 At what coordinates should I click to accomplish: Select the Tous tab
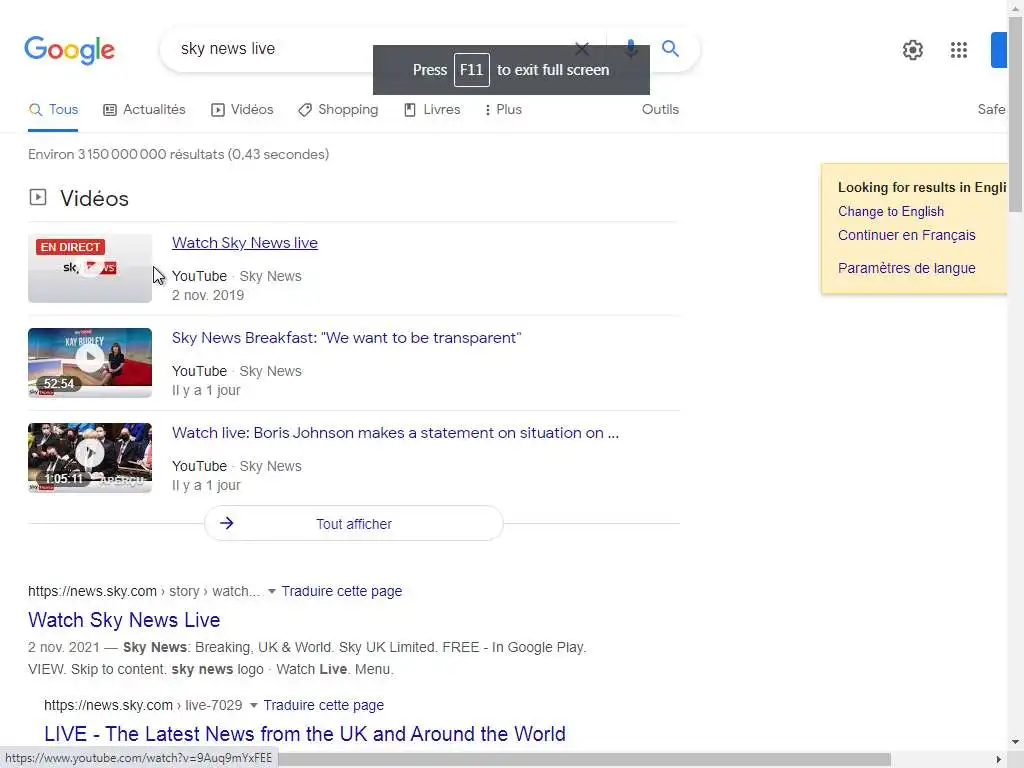(x=53, y=110)
